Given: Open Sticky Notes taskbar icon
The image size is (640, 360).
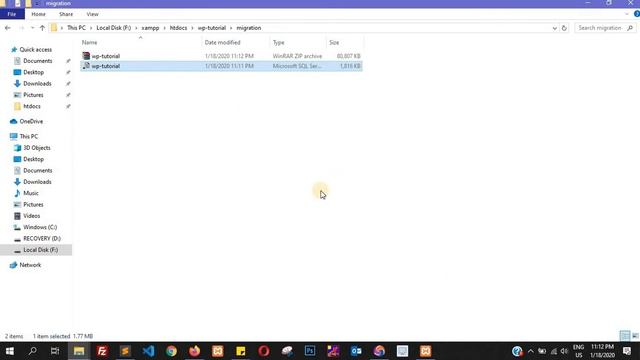Looking at the screenshot, I should click(240, 351).
